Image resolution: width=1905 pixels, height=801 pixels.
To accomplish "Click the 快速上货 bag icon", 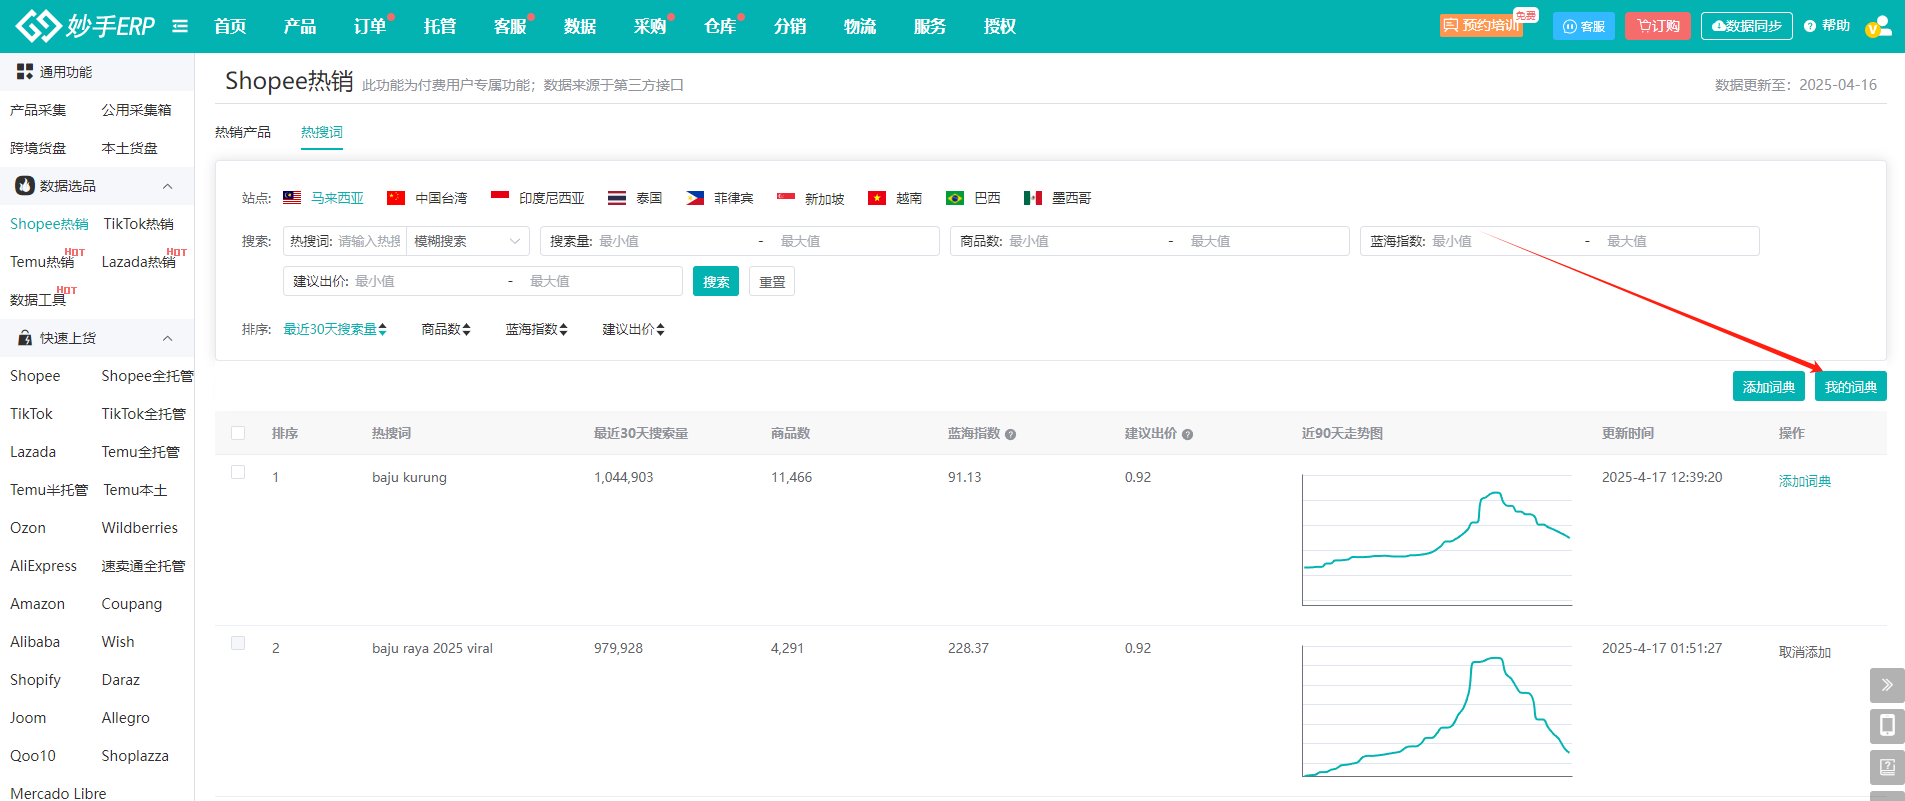I will coord(25,338).
